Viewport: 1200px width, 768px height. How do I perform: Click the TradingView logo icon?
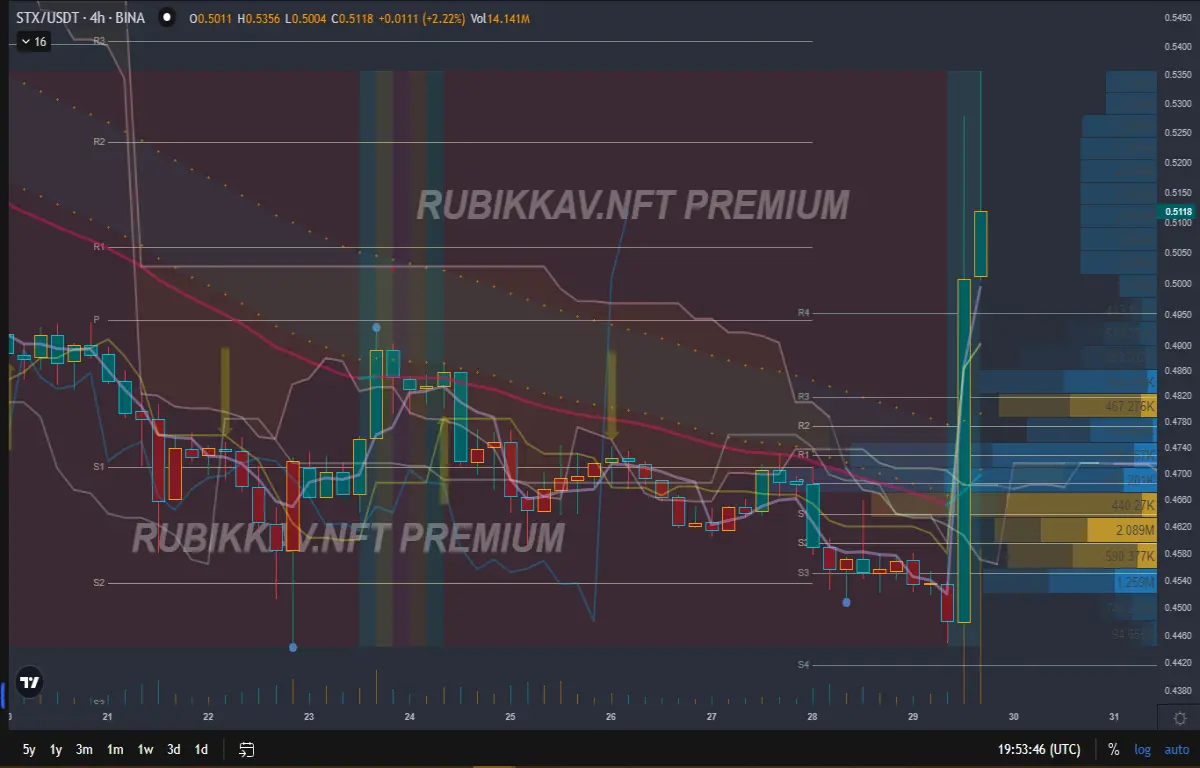click(x=30, y=683)
